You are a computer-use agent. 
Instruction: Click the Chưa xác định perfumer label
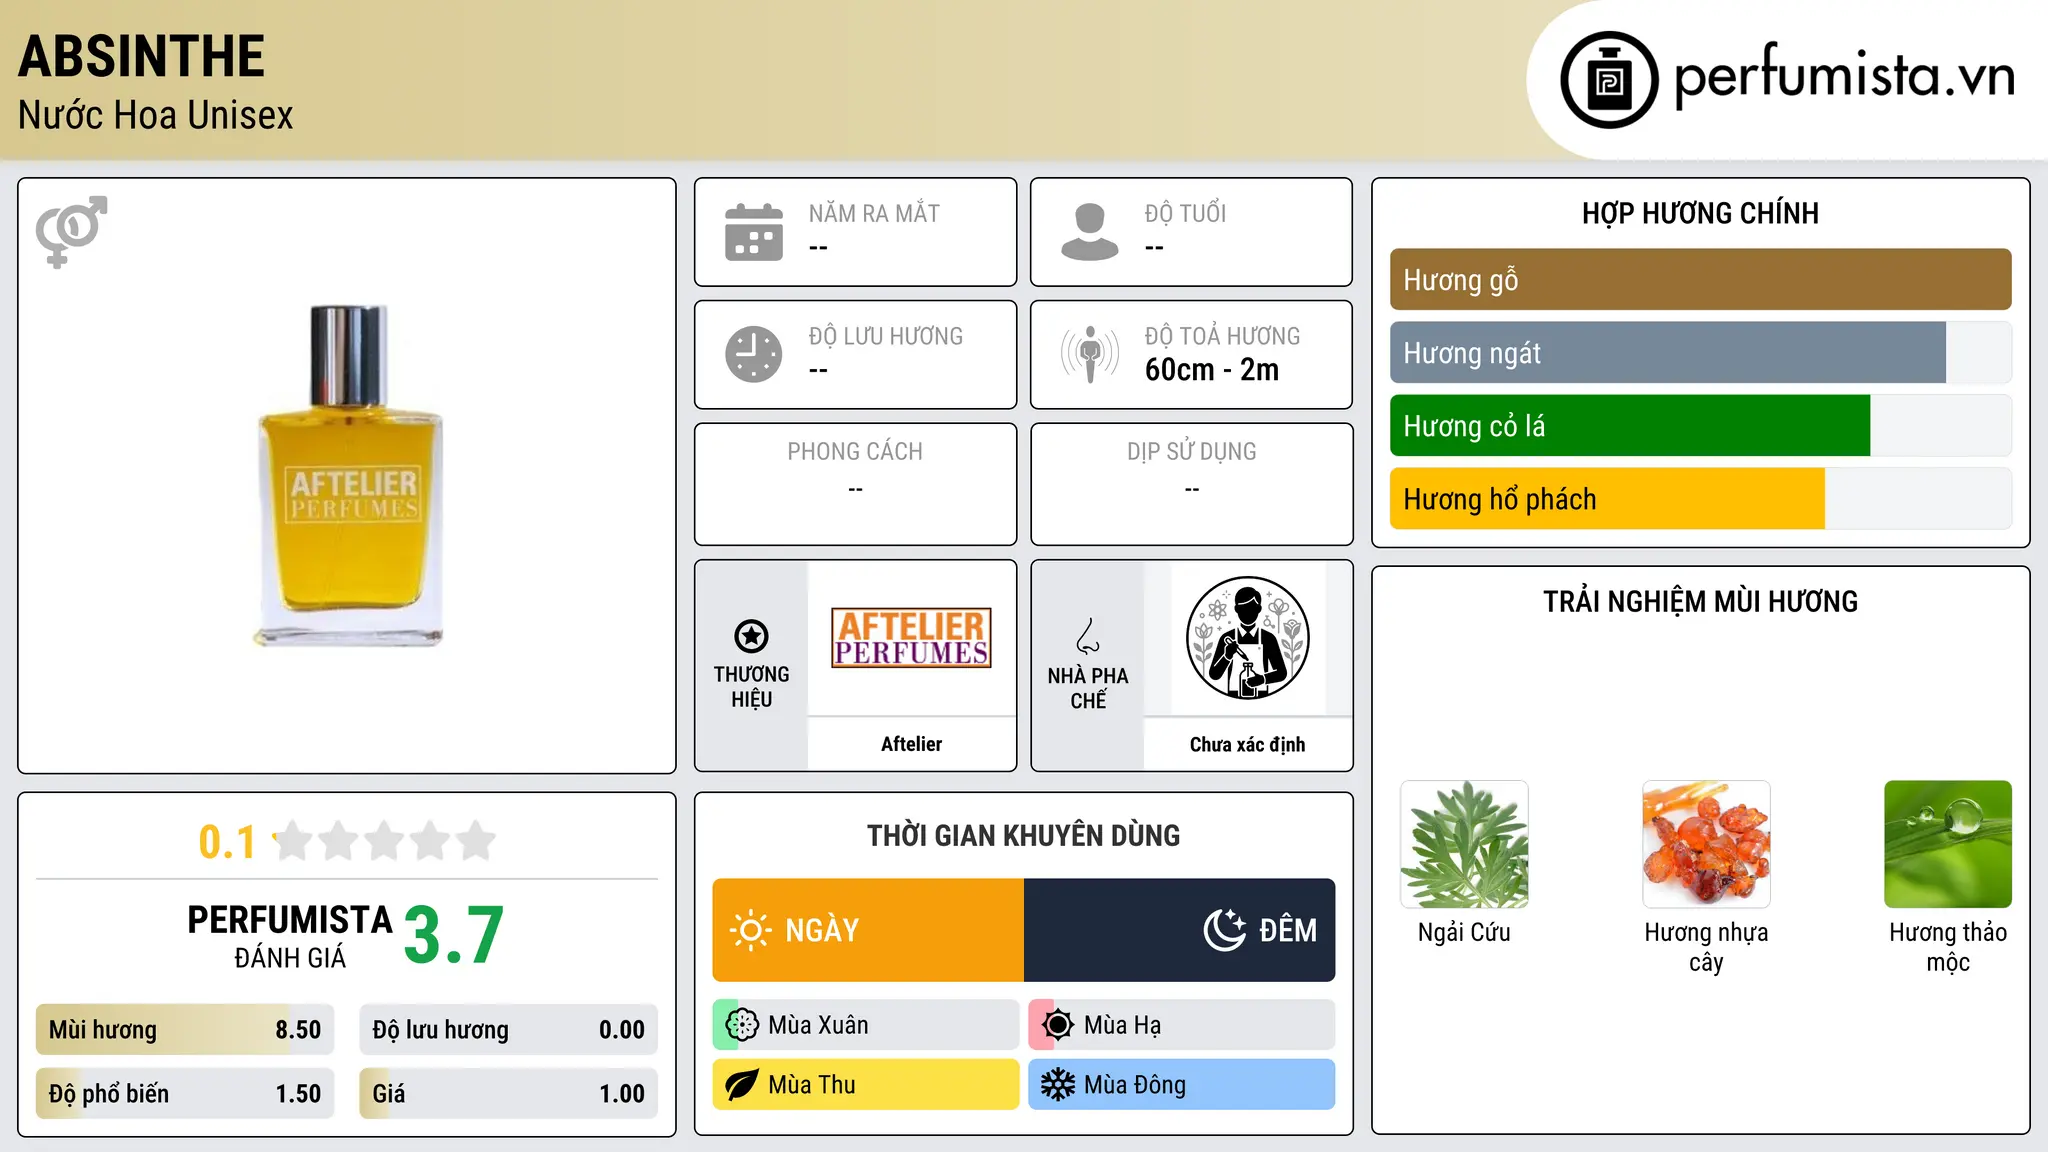coord(1247,744)
